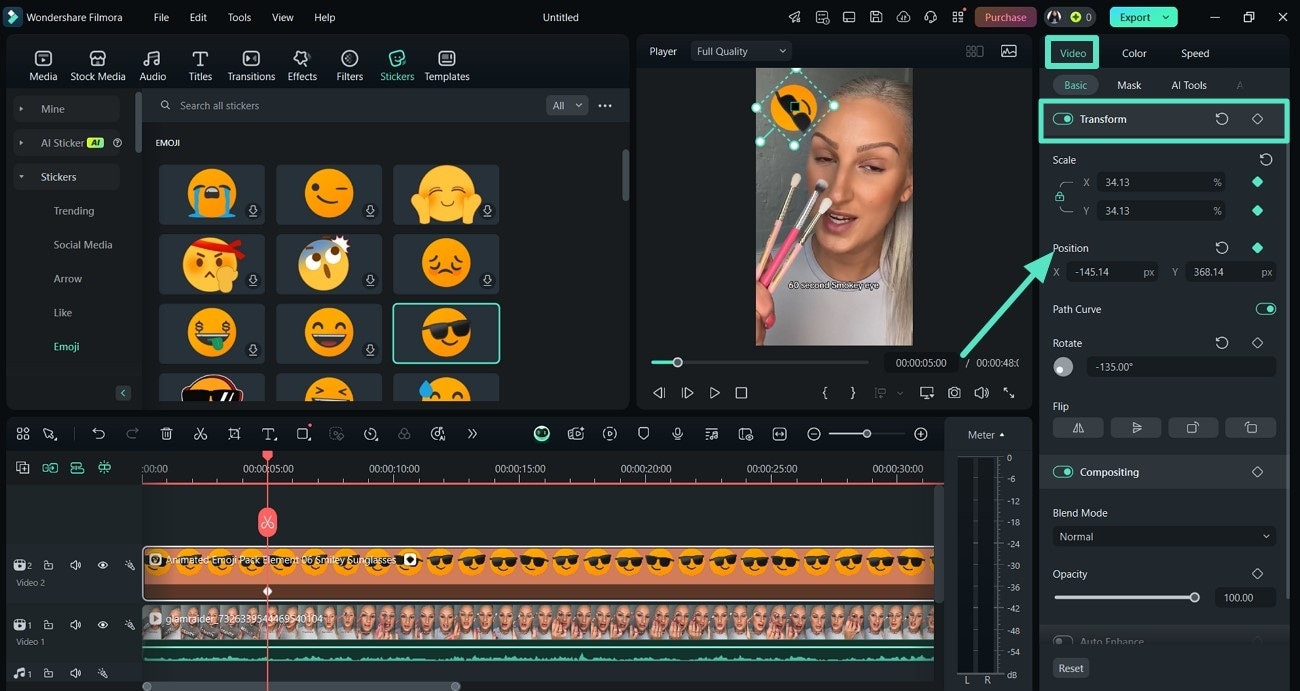This screenshot has width=1300, height=691.
Task: Click the Flip Horizontal button
Action: point(1078,427)
